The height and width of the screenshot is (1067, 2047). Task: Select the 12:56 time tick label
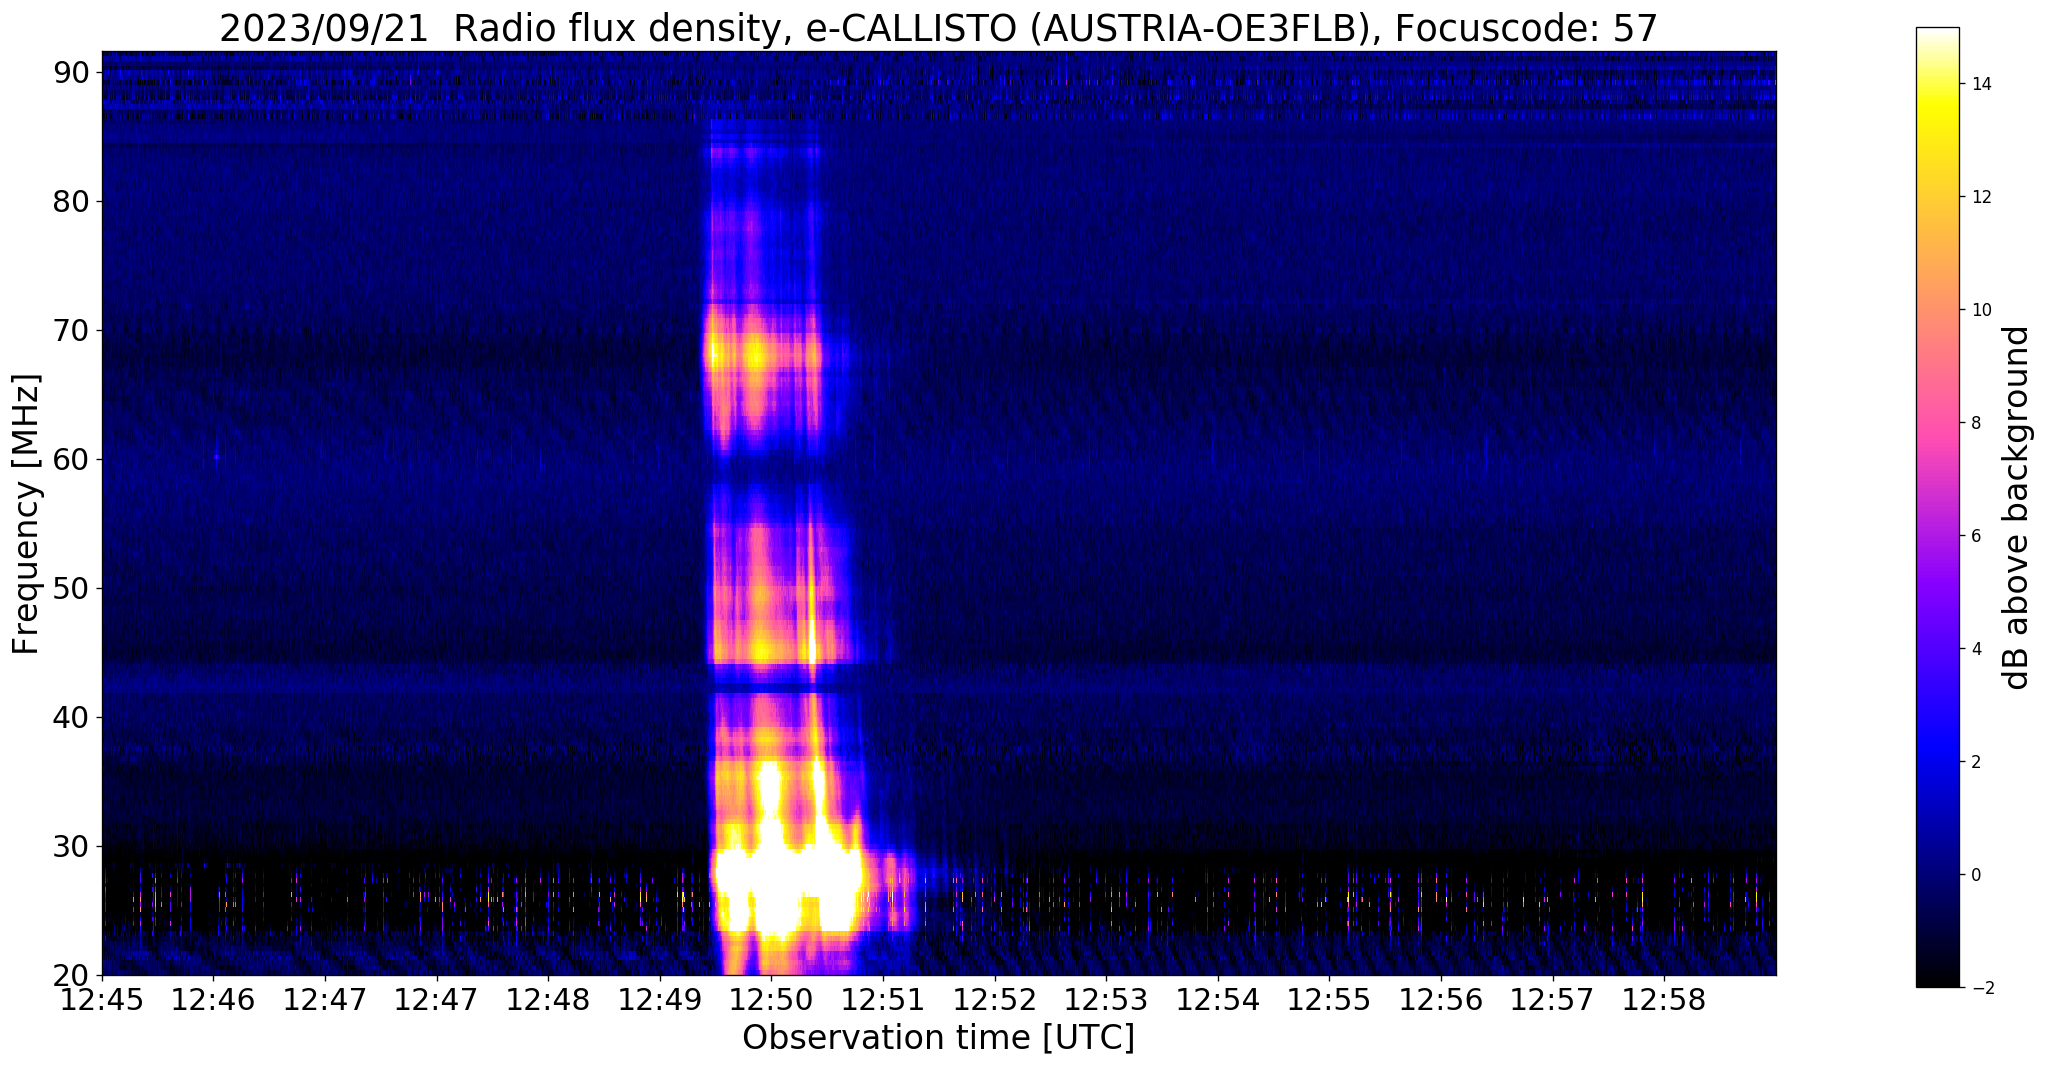(1441, 1000)
